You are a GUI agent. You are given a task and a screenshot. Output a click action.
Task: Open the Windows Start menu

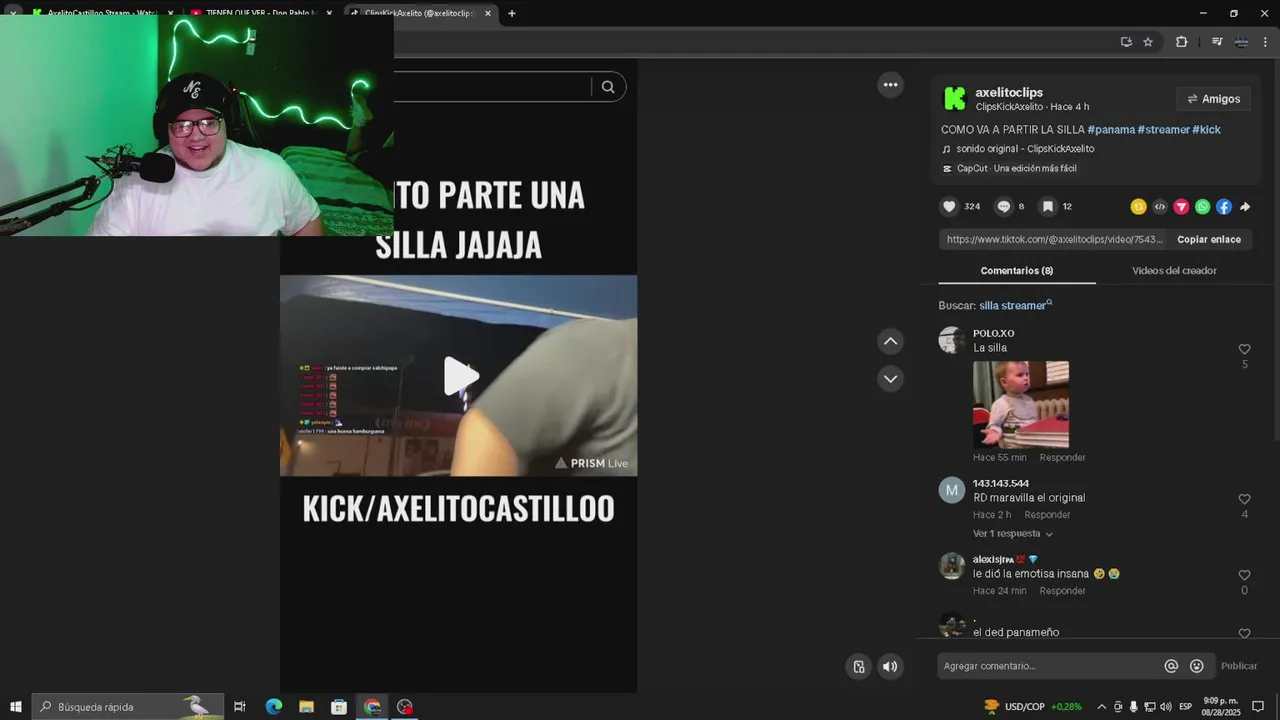(x=16, y=707)
